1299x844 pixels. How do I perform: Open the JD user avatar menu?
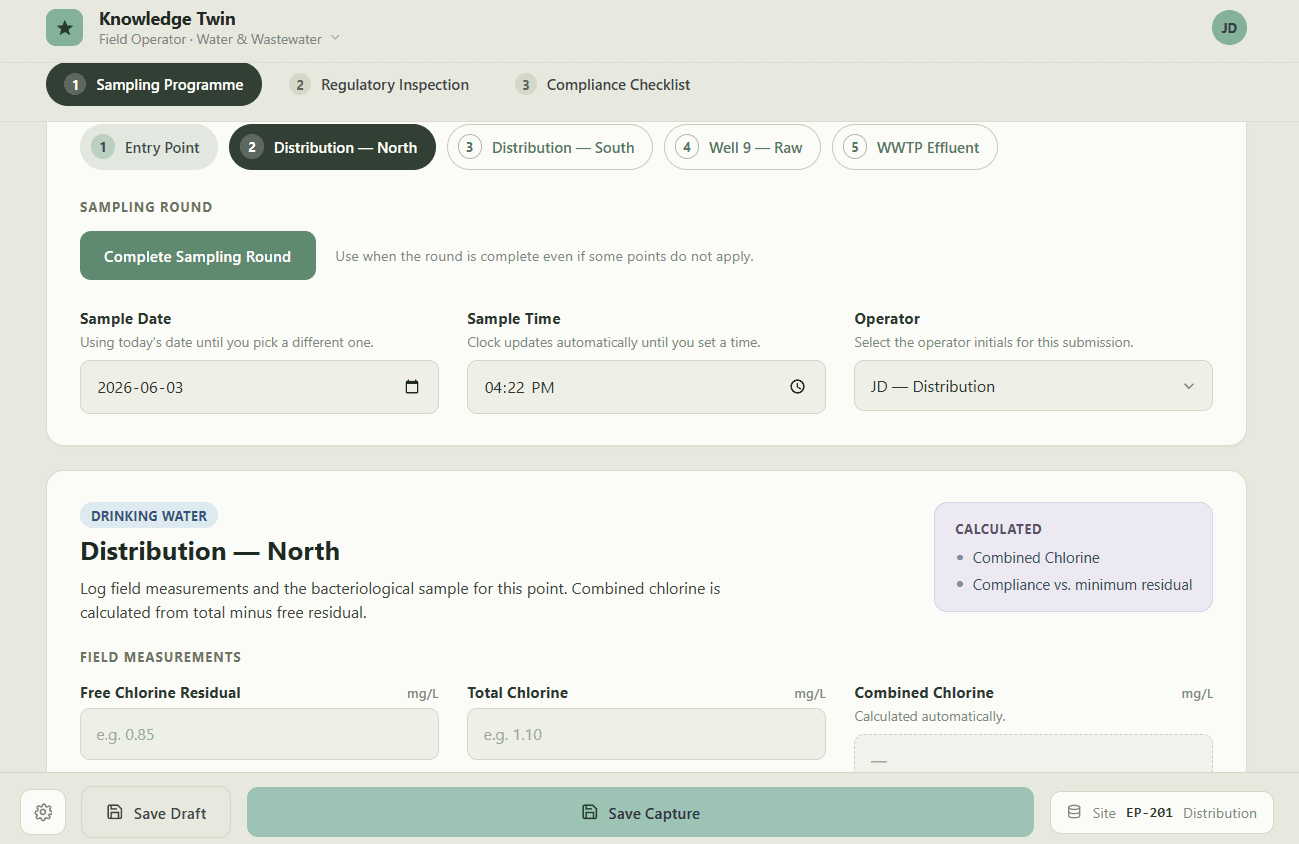[x=1229, y=27]
